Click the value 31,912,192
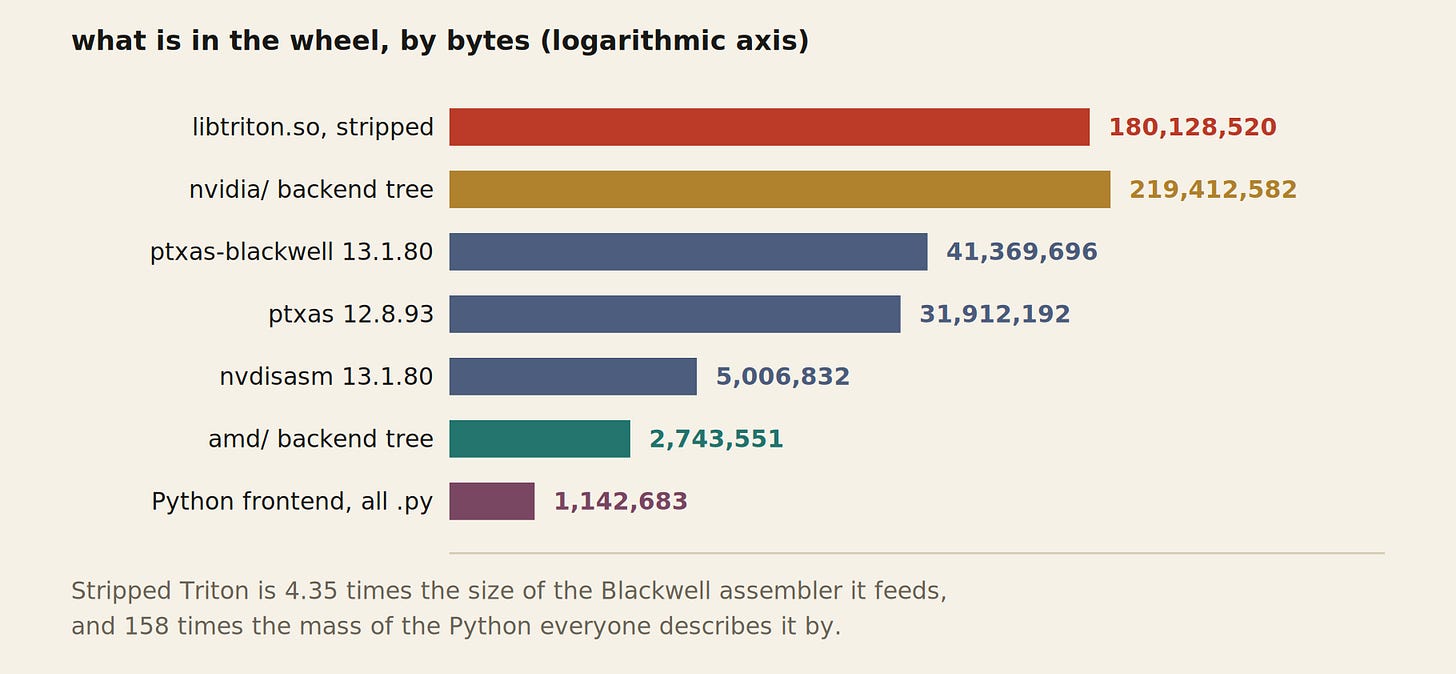Screen dimensions: 1456x674 click(995, 315)
